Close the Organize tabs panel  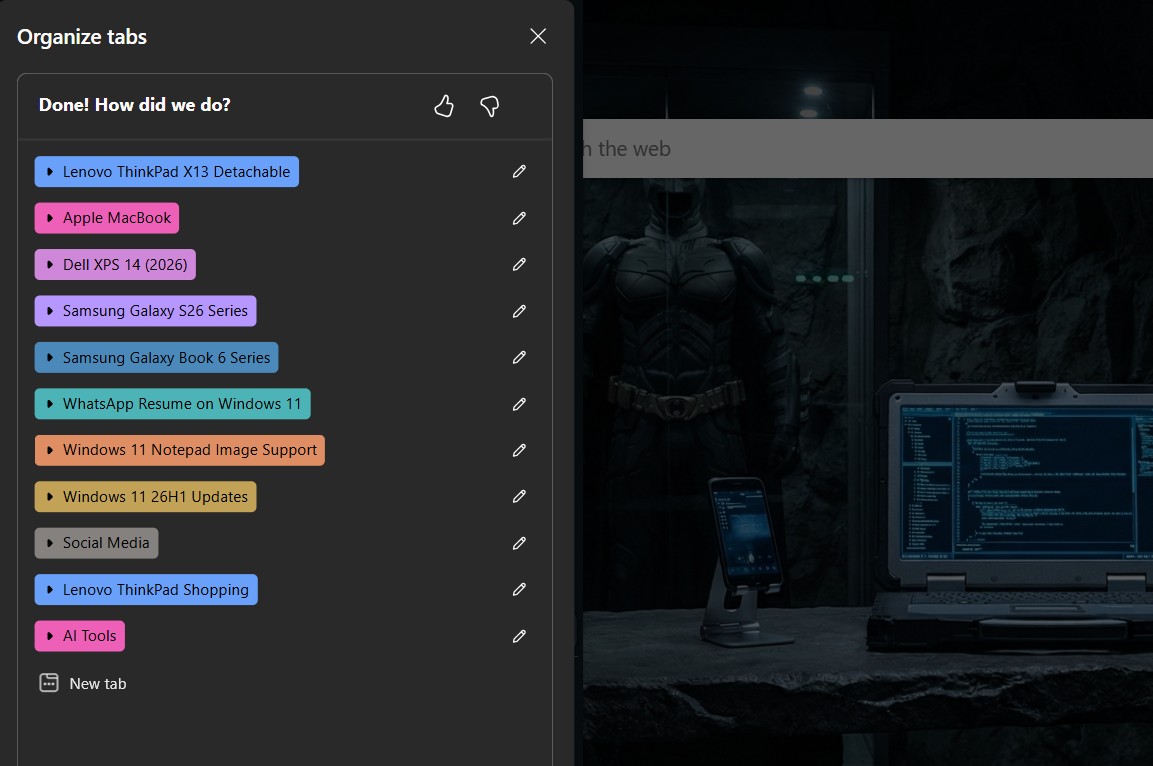click(537, 36)
